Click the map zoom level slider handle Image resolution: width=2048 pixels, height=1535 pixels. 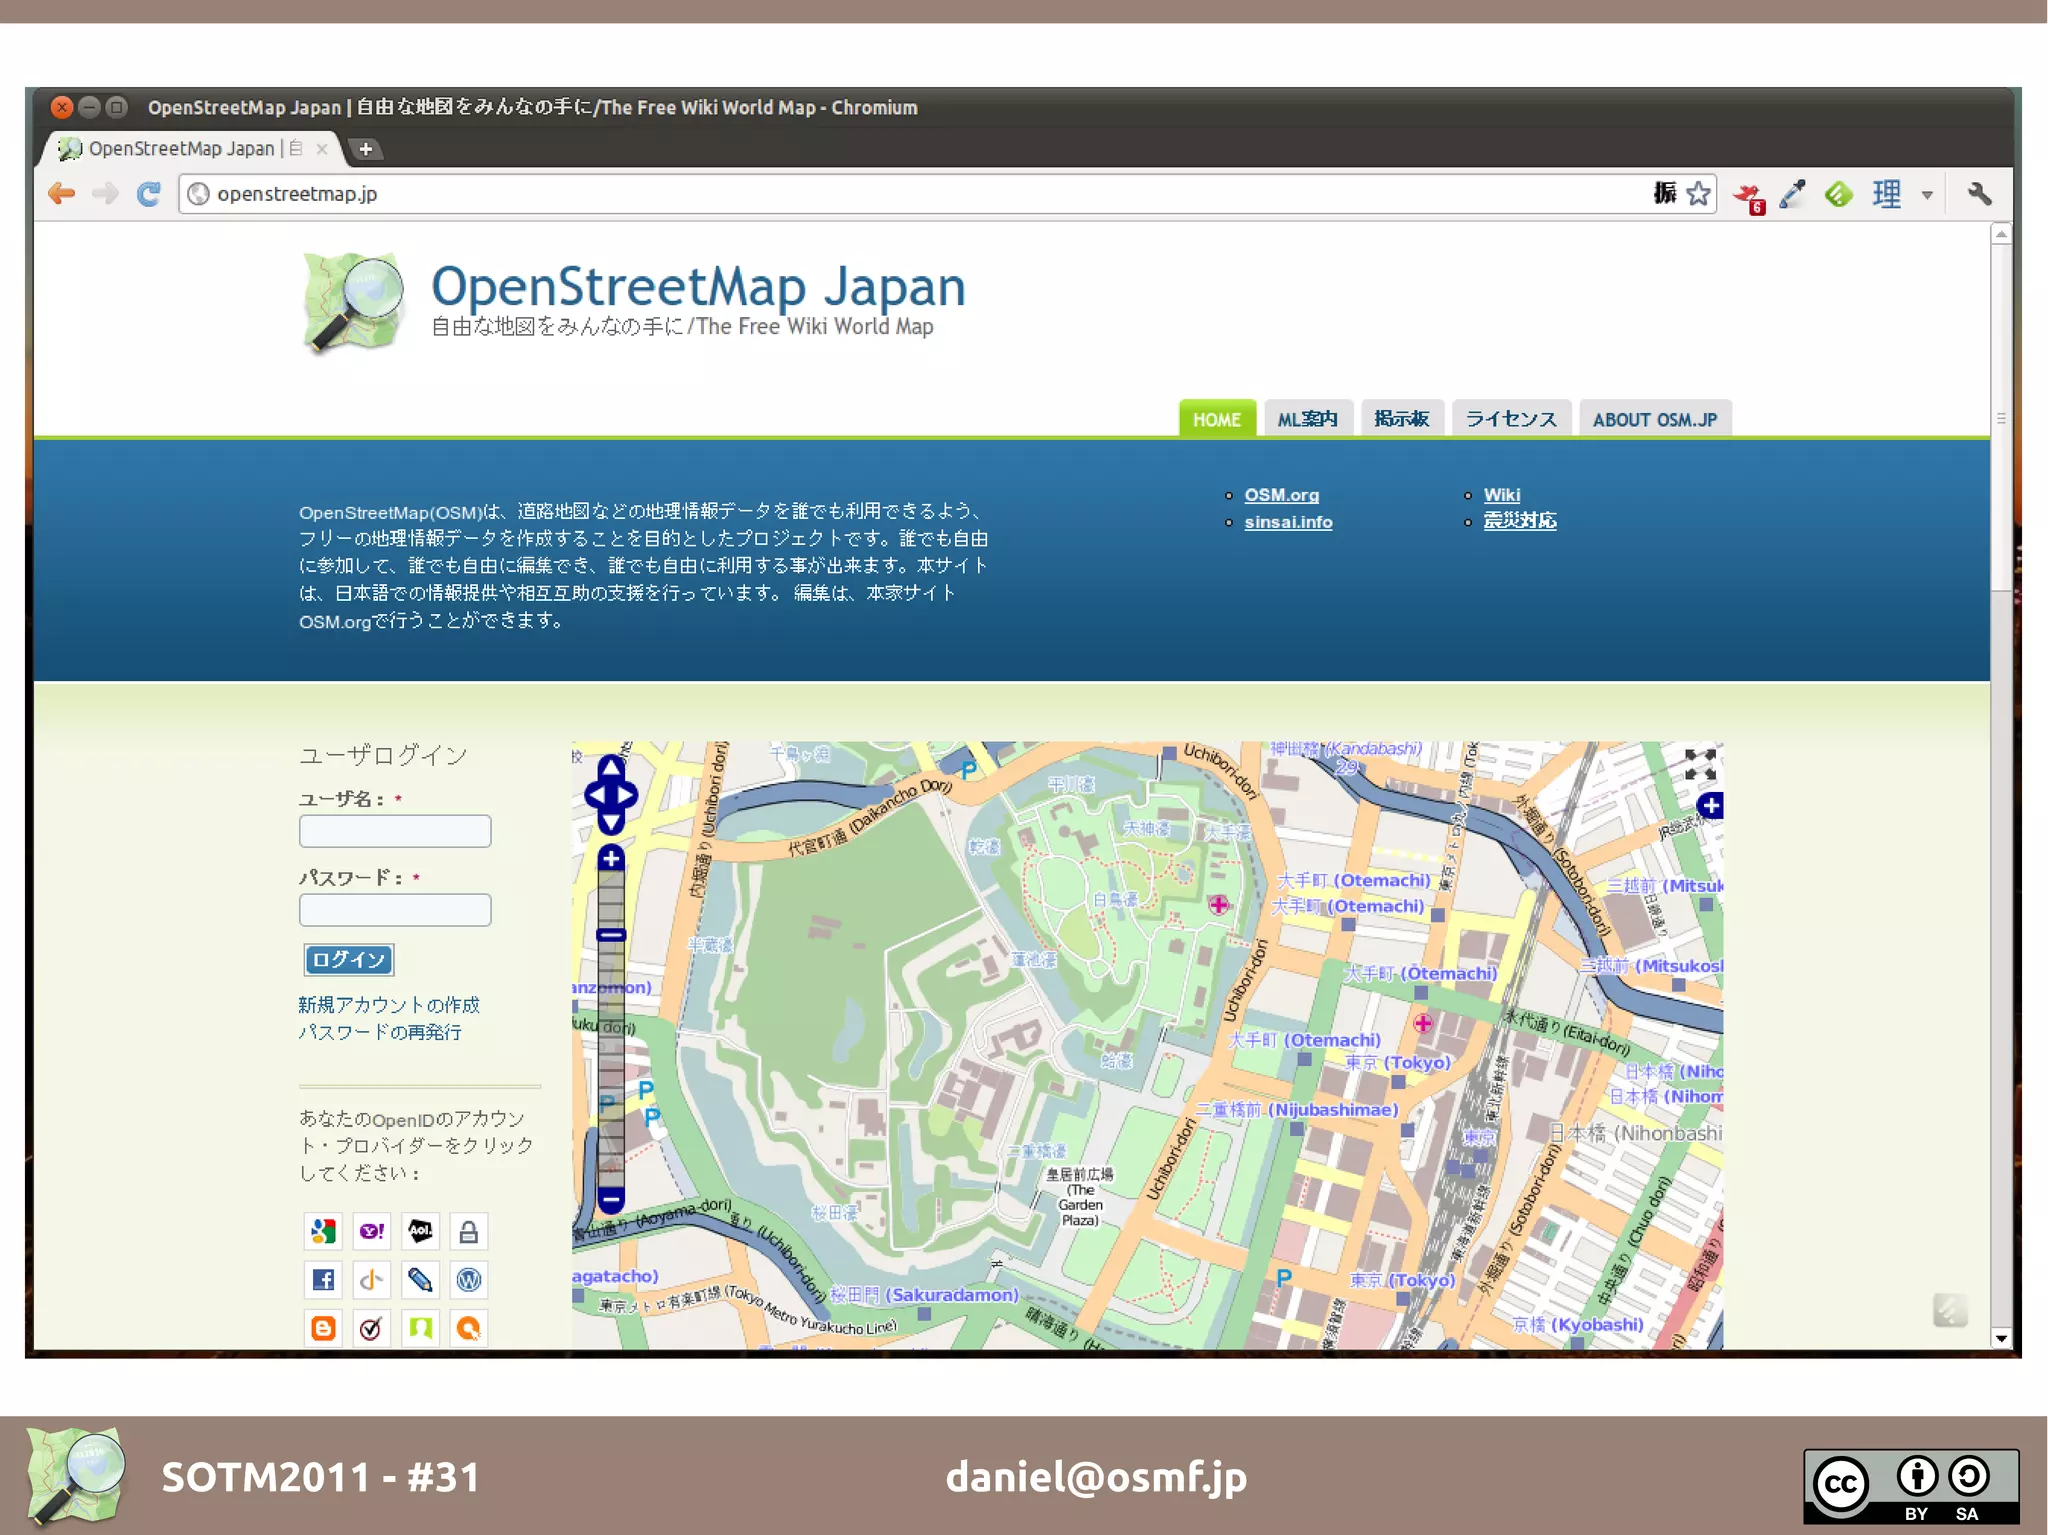coord(611,935)
